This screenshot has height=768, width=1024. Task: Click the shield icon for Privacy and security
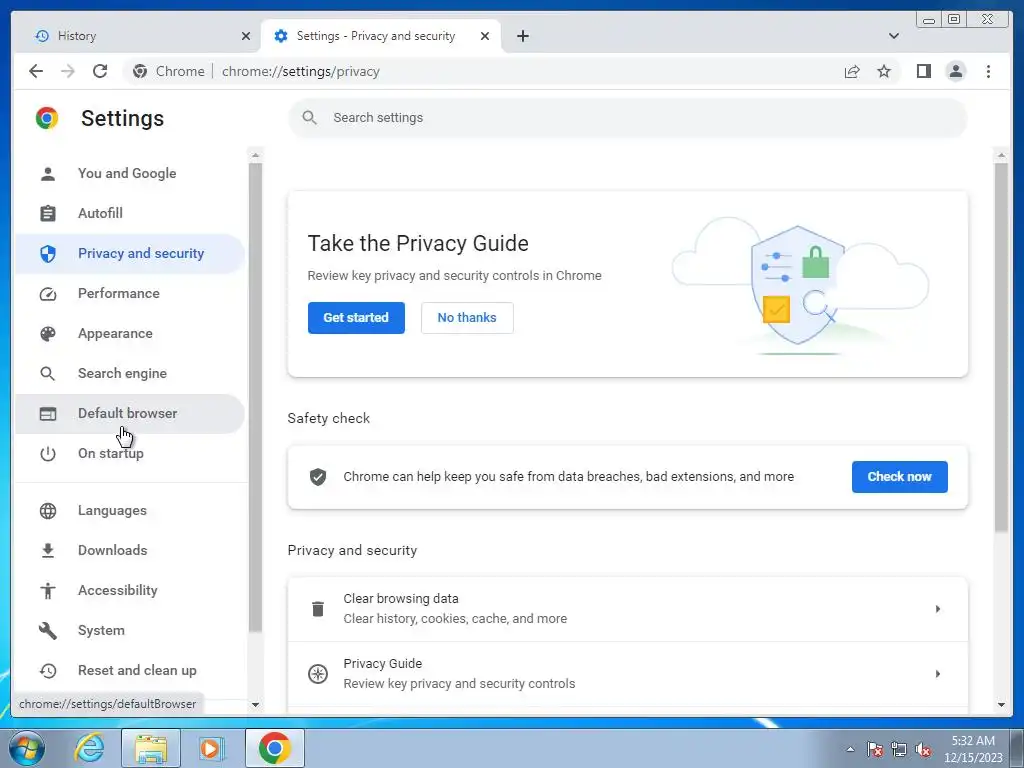pyautogui.click(x=48, y=253)
